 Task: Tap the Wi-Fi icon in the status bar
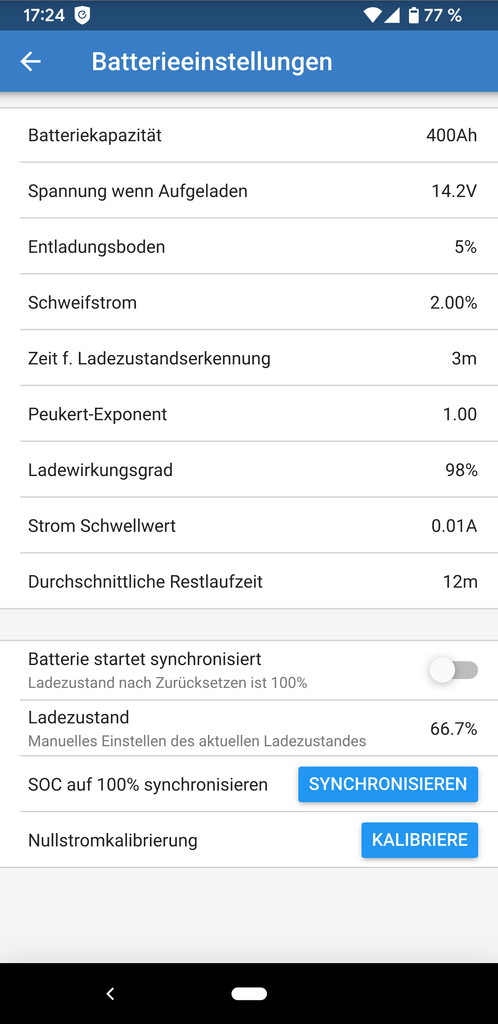tap(373, 15)
